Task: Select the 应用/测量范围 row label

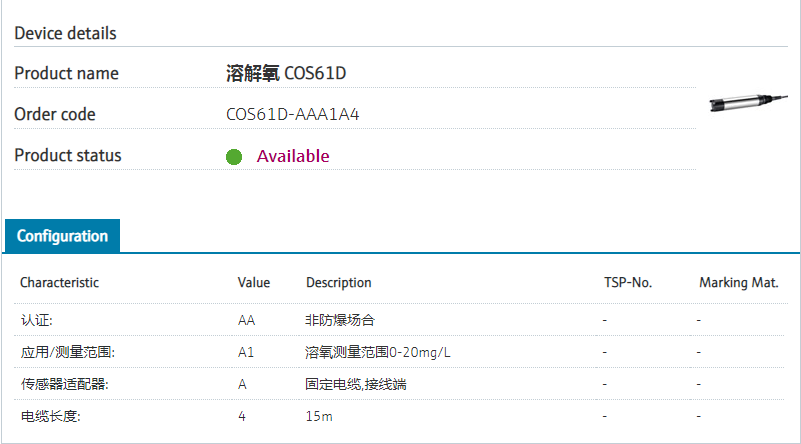Action: coord(67,352)
